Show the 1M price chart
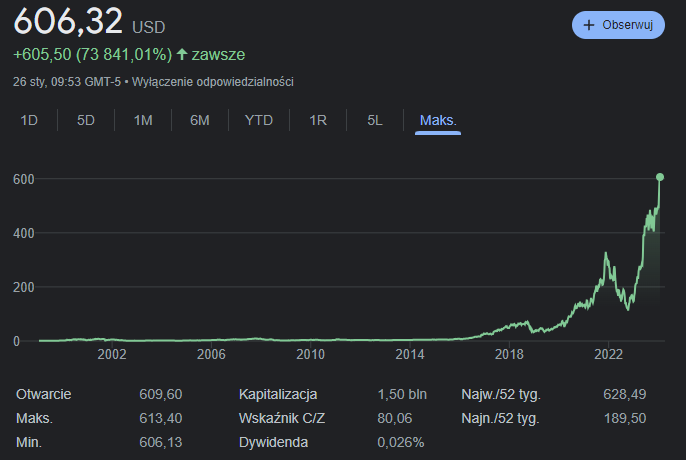This screenshot has width=686, height=460. (143, 120)
